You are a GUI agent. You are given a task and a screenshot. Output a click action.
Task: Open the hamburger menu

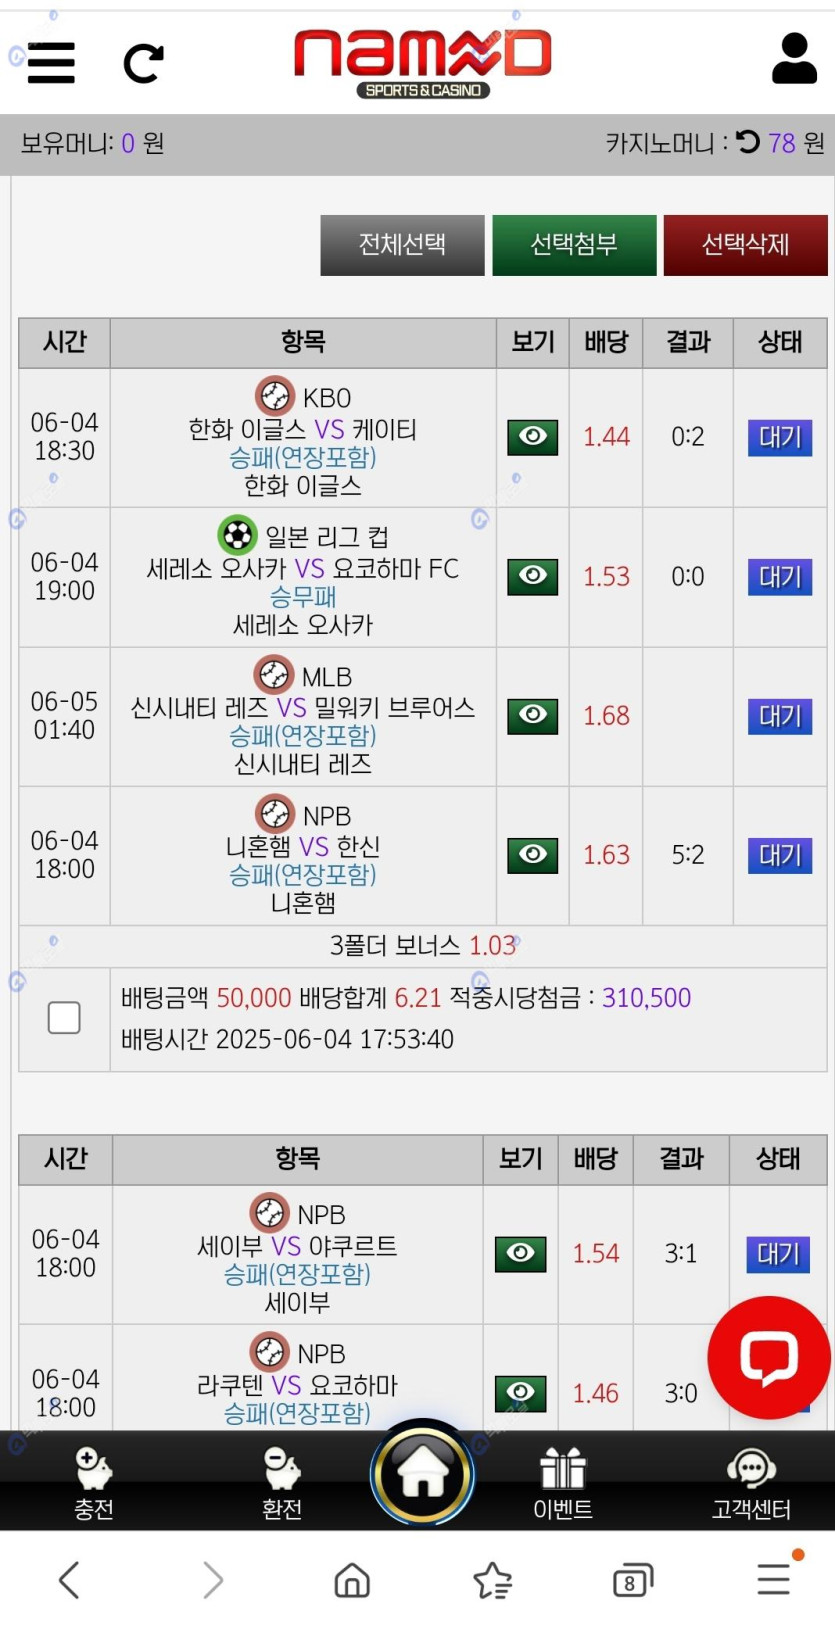click(x=51, y=62)
